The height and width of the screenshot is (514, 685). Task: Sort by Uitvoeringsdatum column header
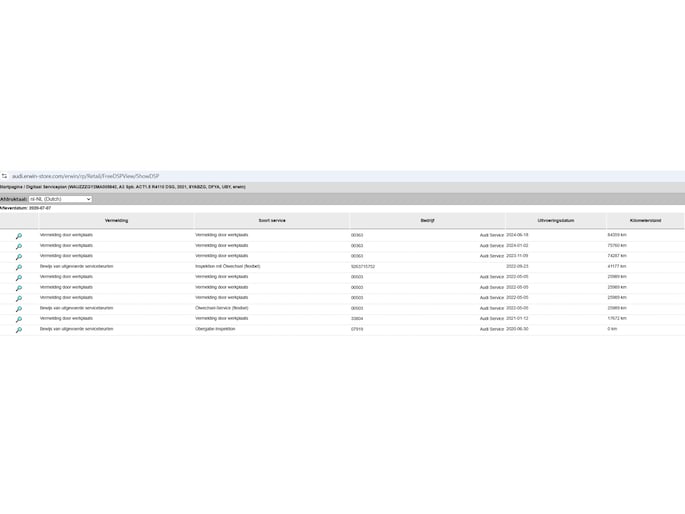(x=555, y=220)
